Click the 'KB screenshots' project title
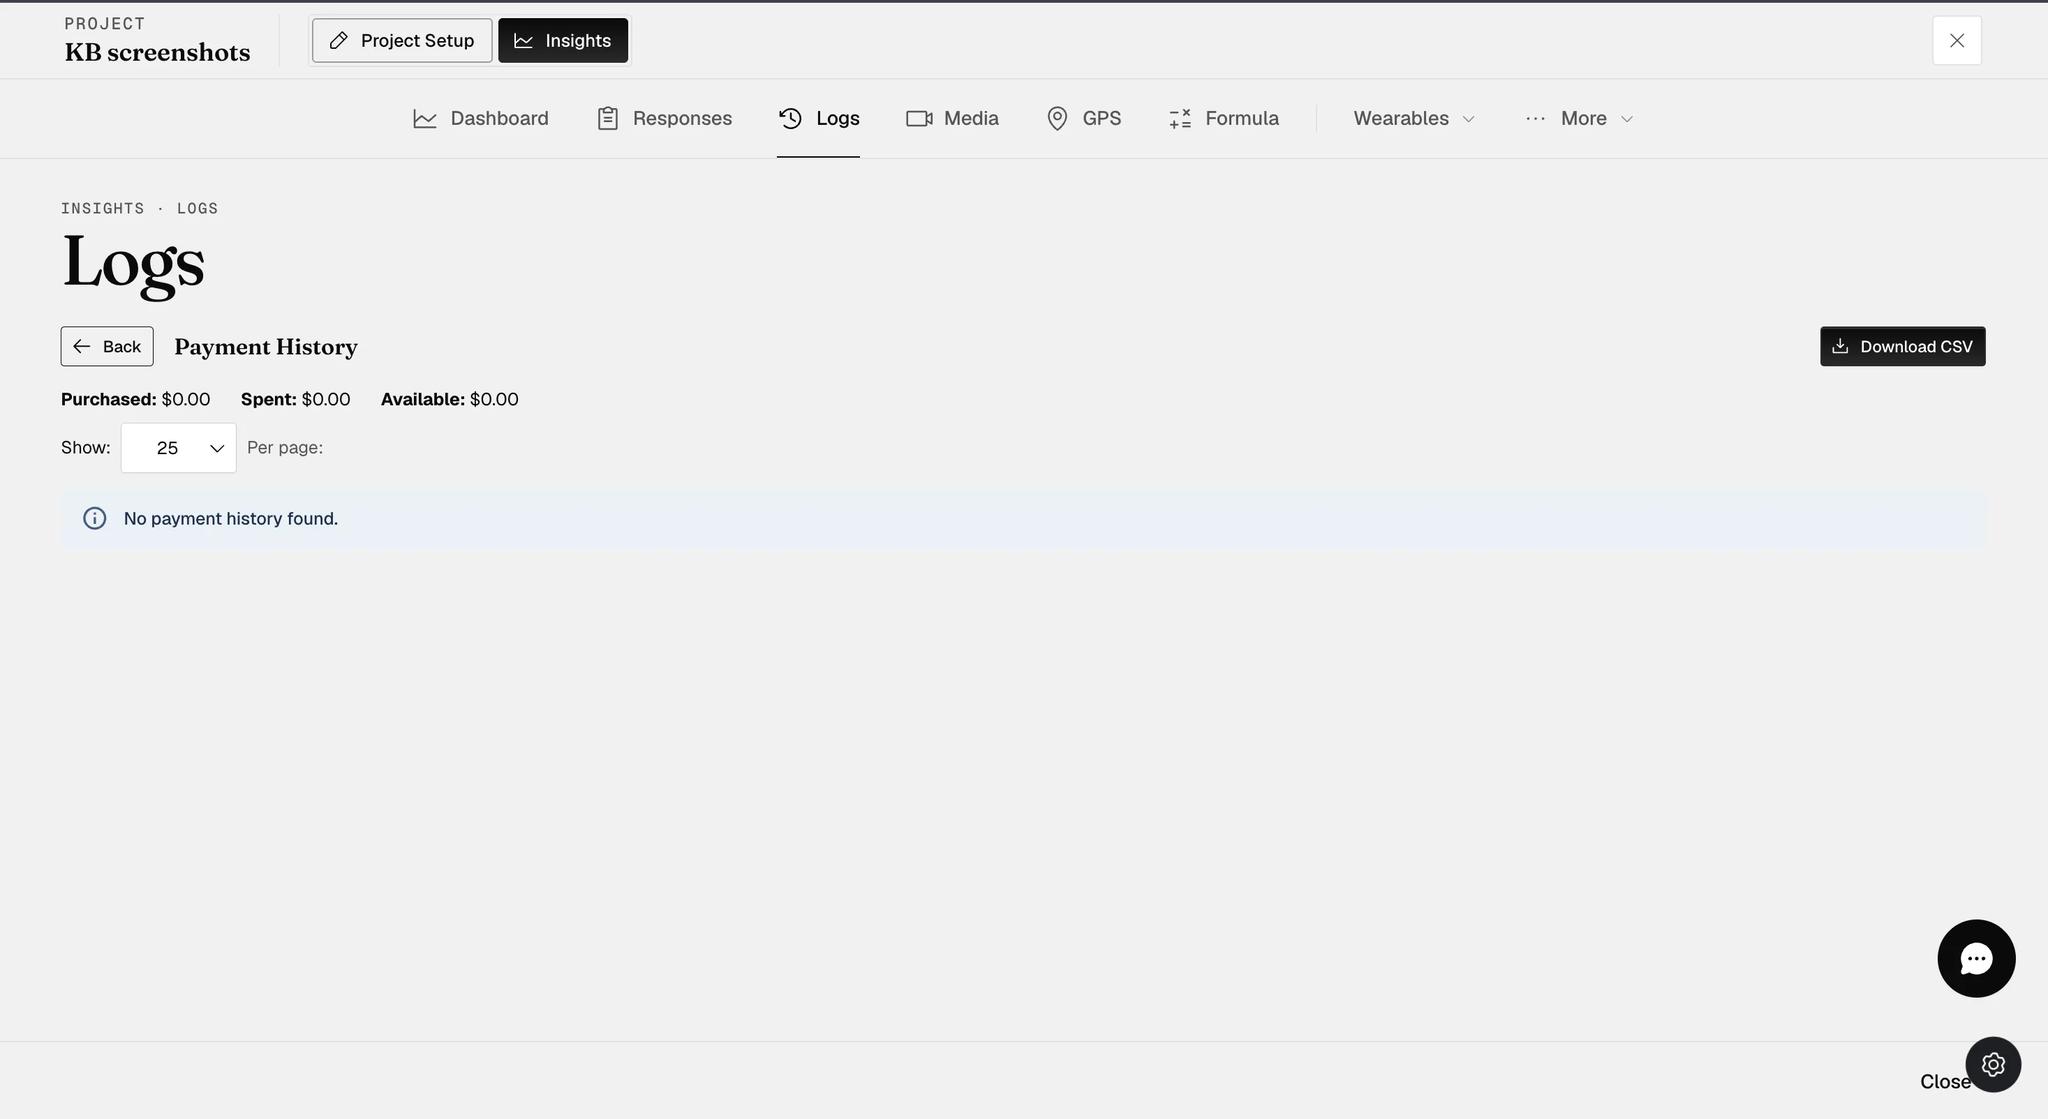 click(x=158, y=52)
